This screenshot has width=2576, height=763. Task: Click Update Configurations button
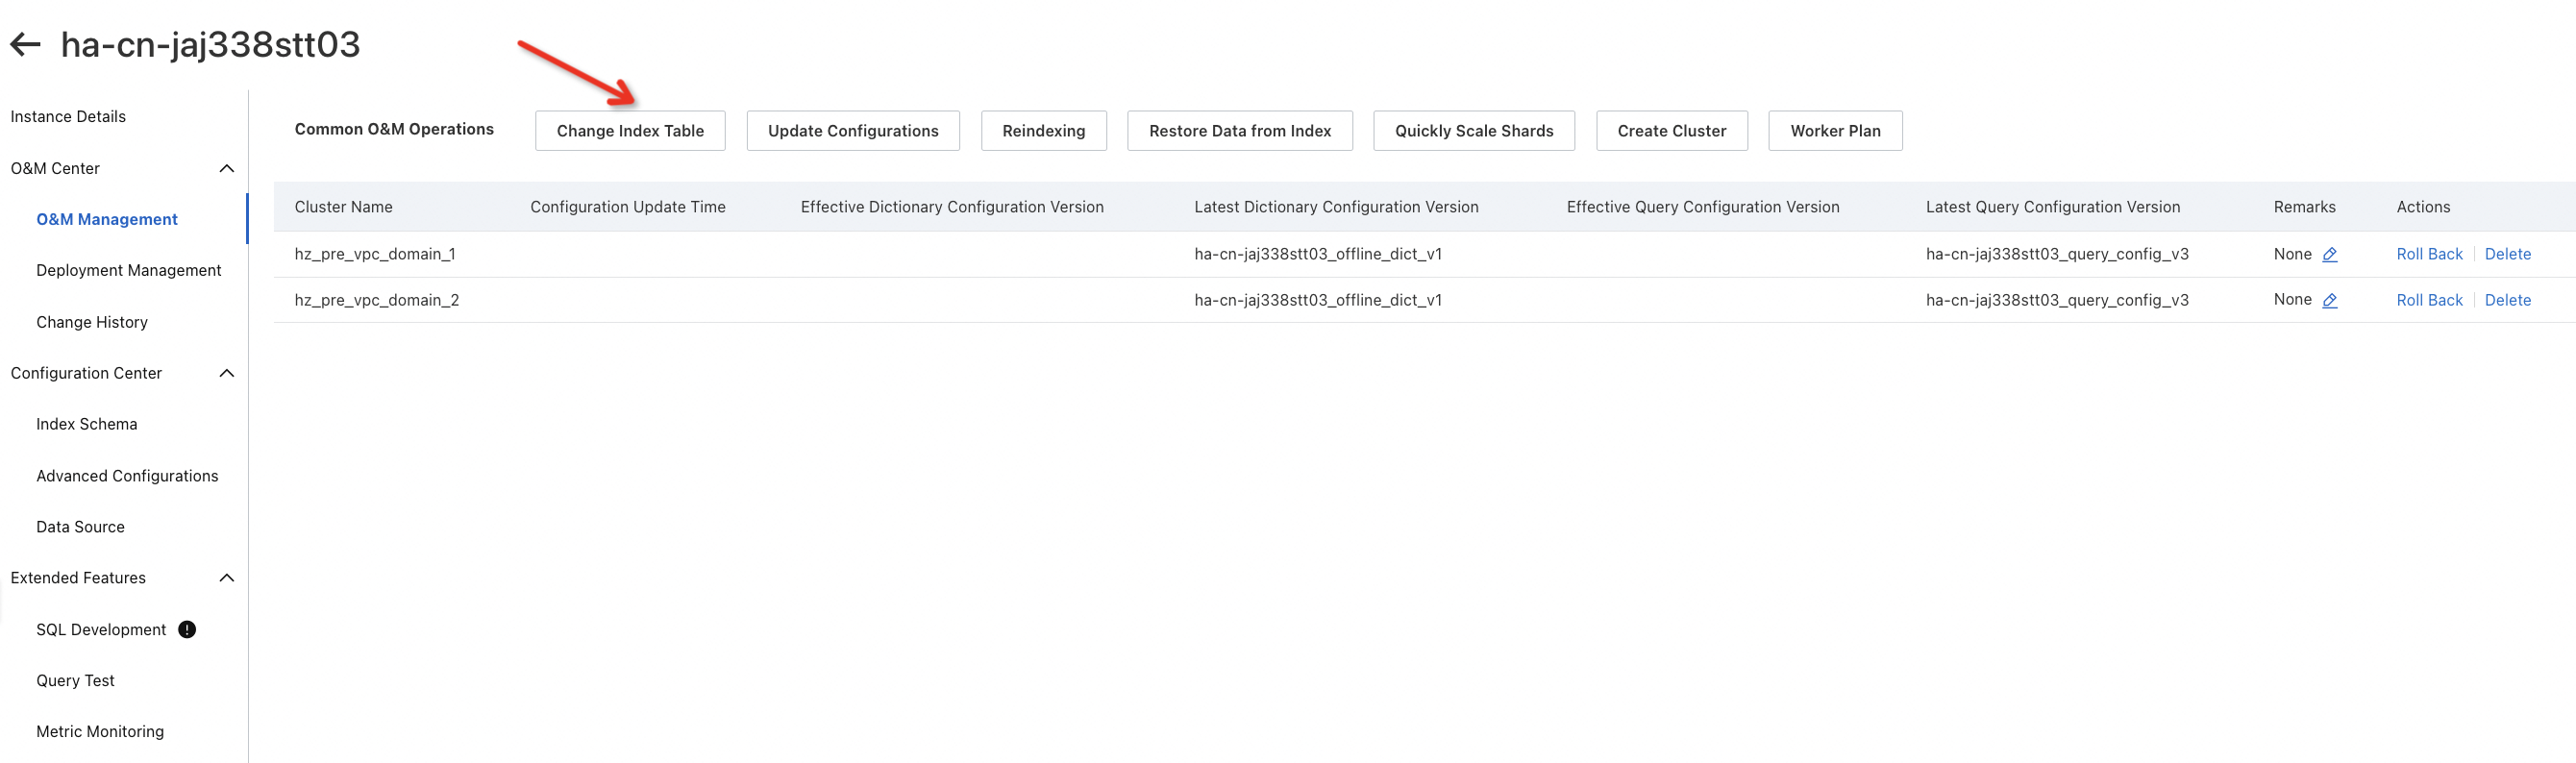[853, 131]
